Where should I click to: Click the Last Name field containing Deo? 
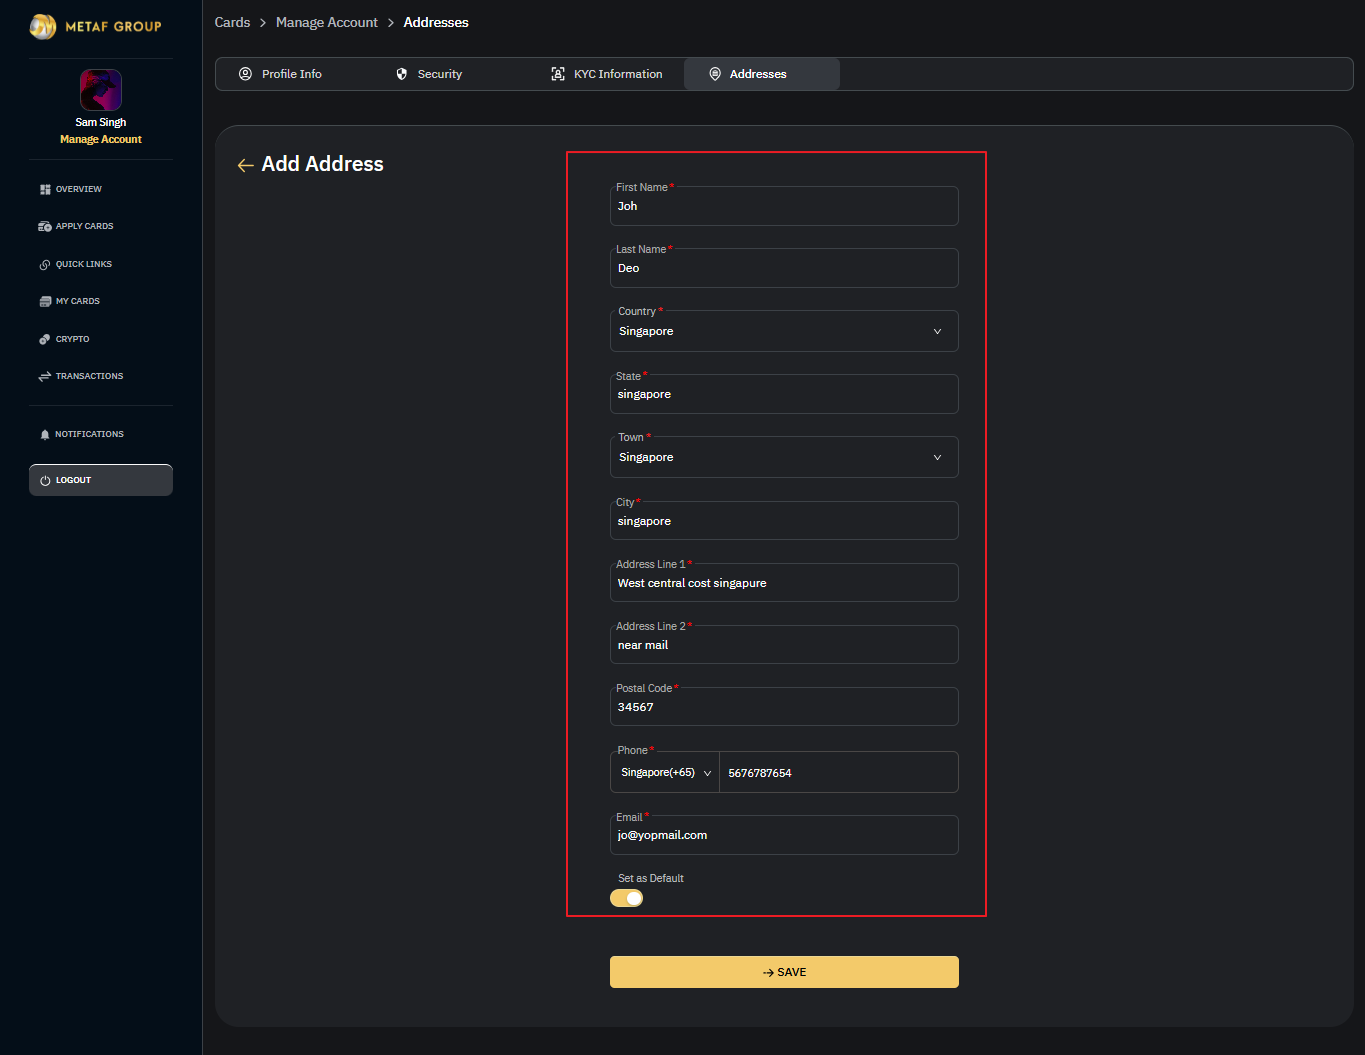[x=784, y=268]
